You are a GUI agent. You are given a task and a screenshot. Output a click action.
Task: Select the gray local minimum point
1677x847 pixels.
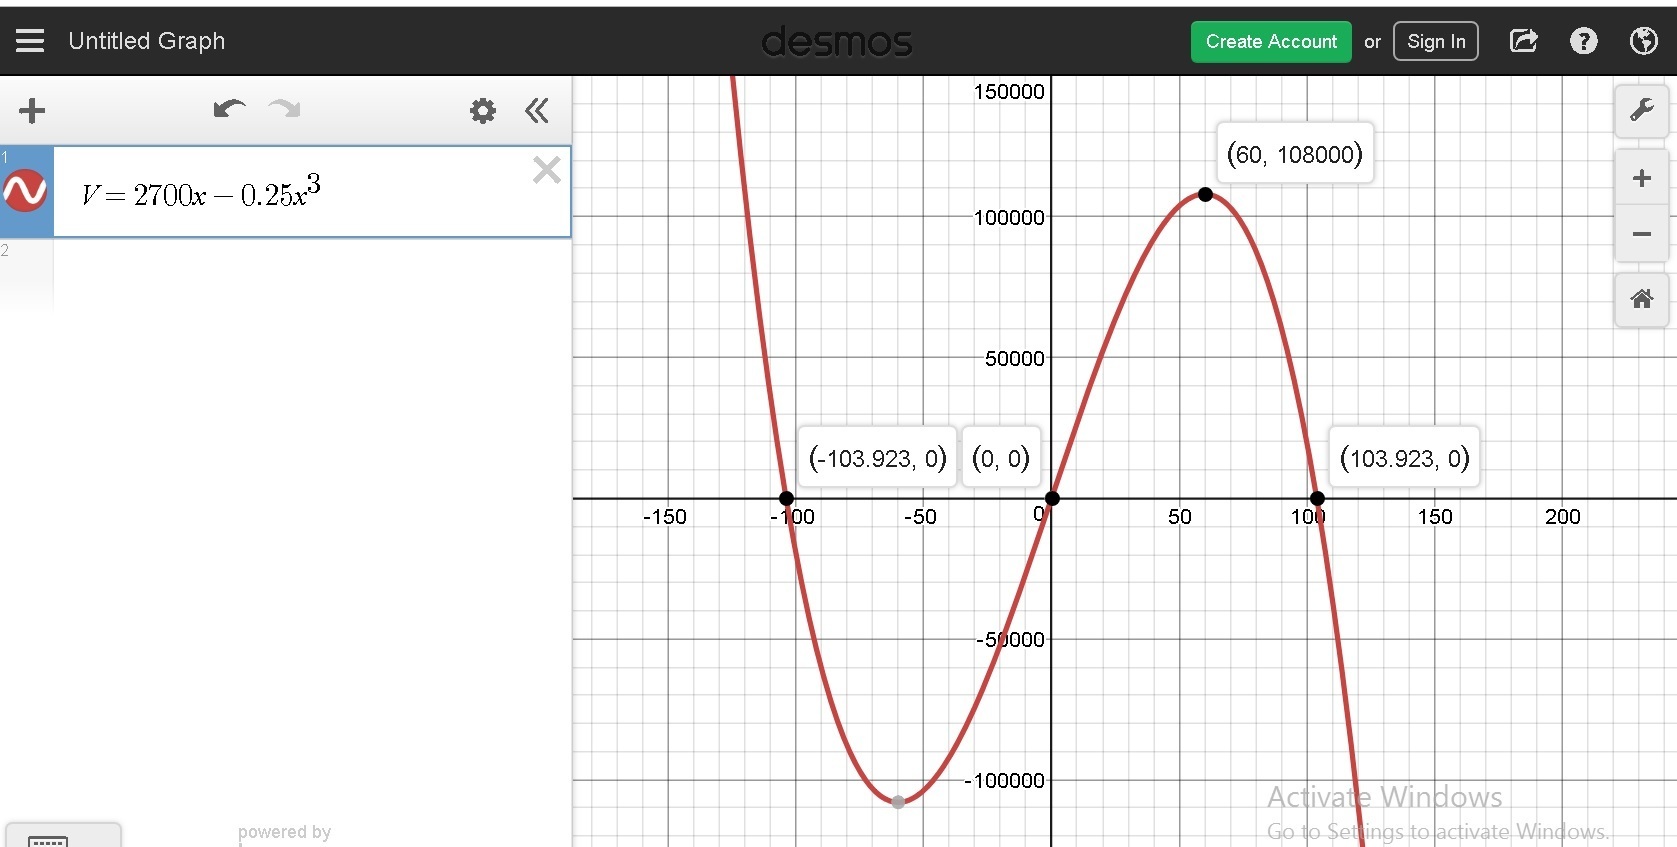pyautogui.click(x=898, y=802)
